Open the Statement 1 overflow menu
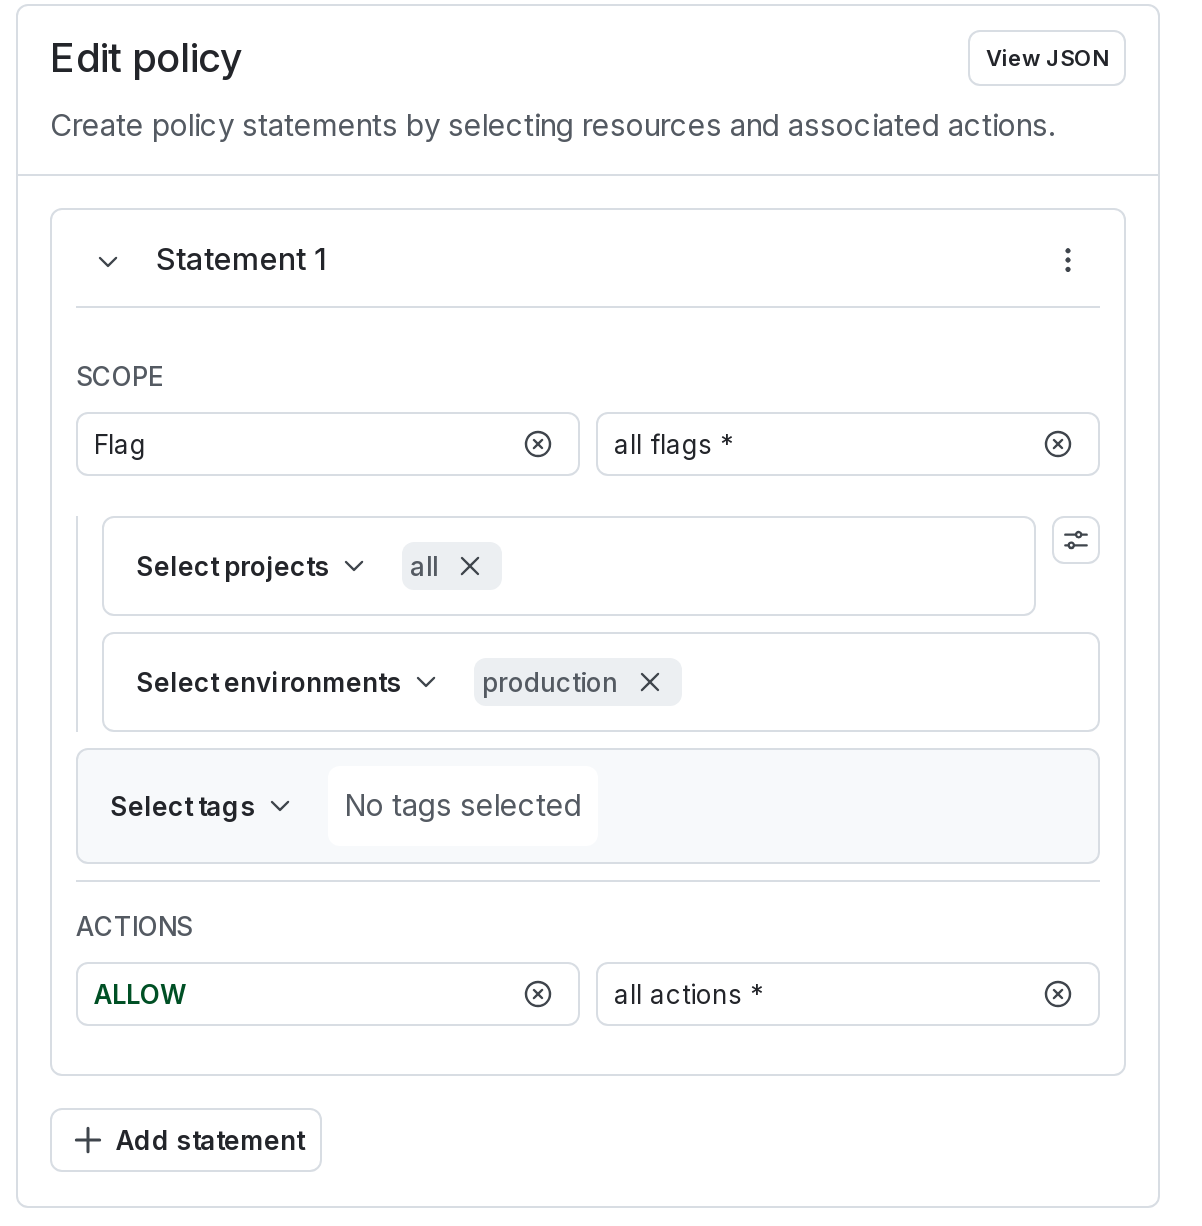The height and width of the screenshot is (1226, 1202). [1068, 260]
